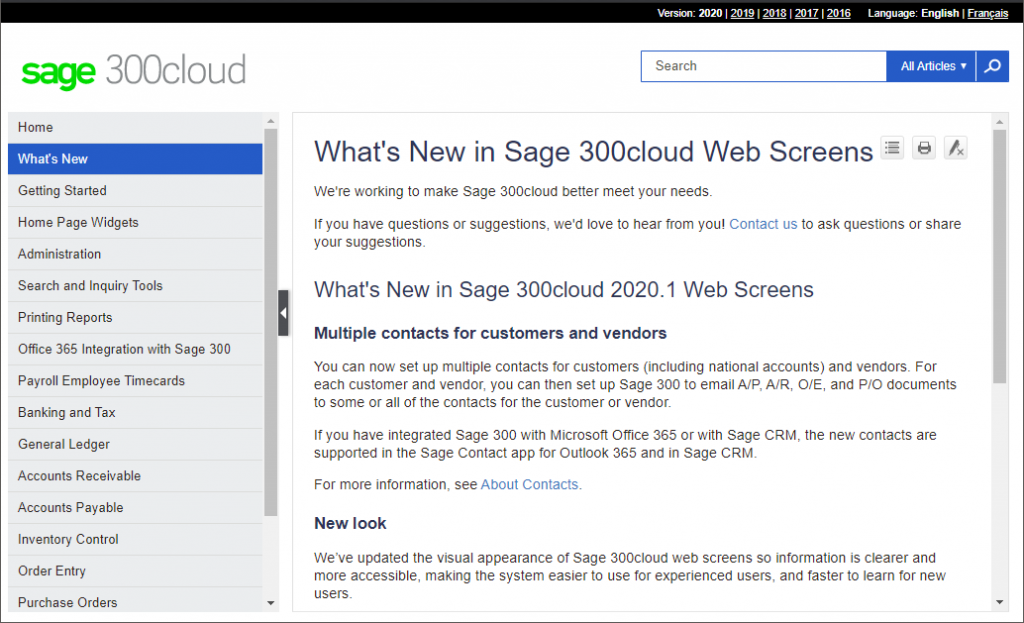The image size is (1024, 623).
Task: Select What's New in the sidebar
Action: click(x=135, y=159)
